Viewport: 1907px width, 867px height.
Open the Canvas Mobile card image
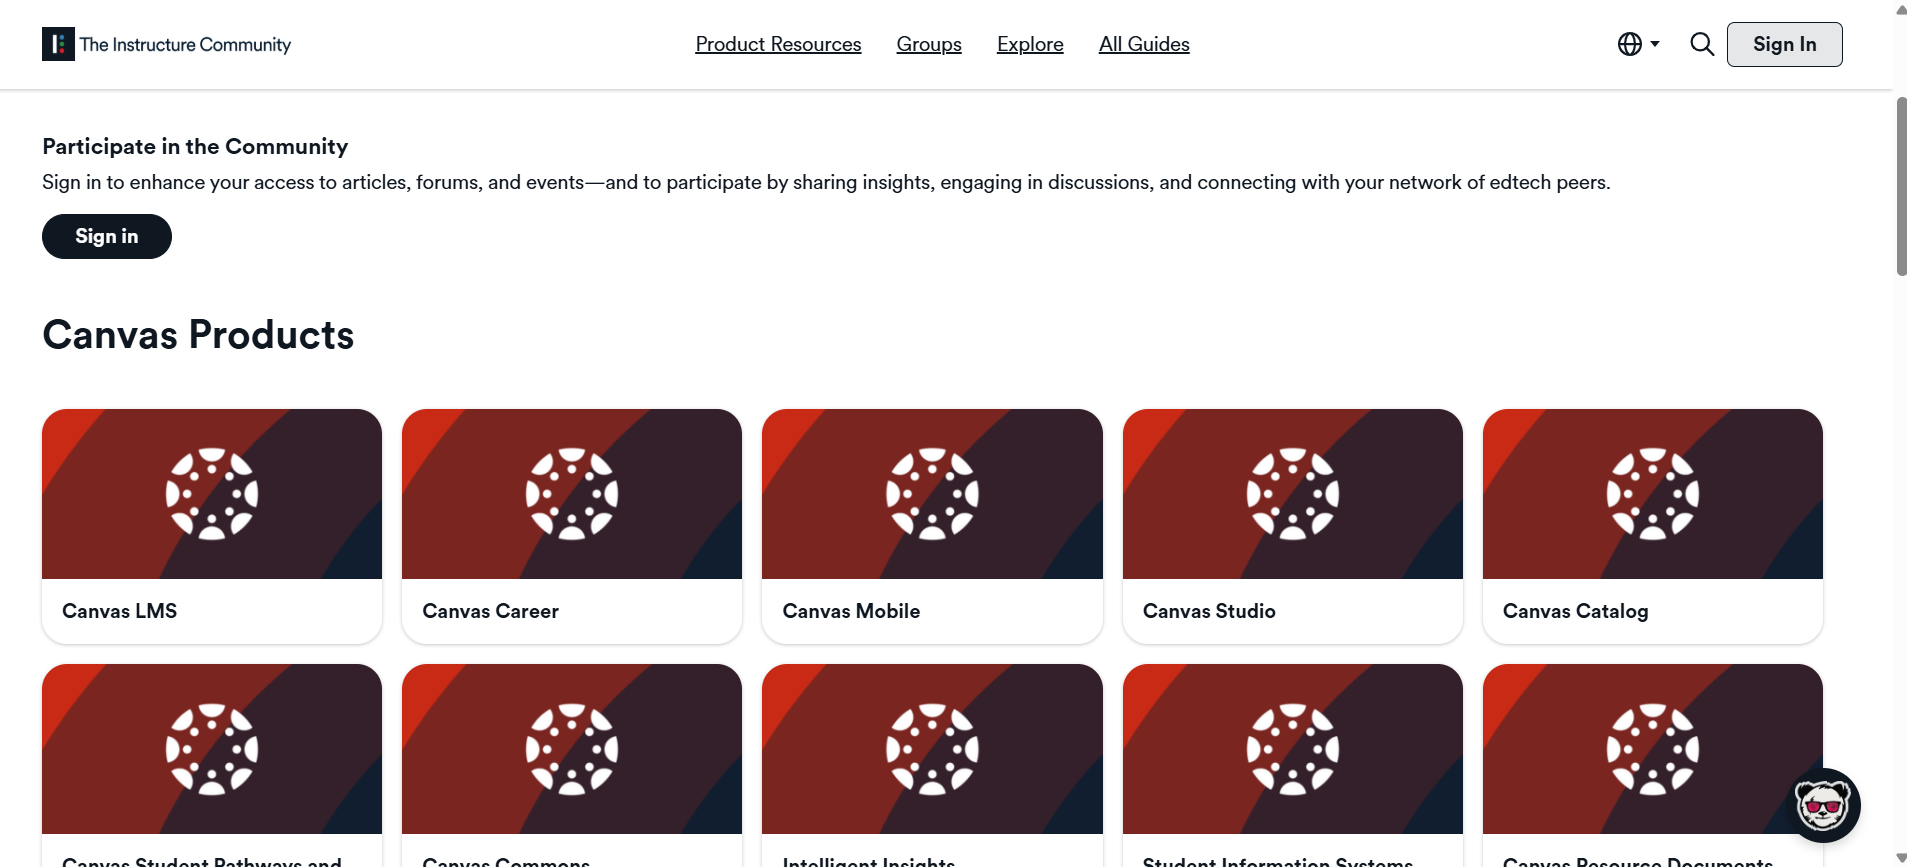tap(932, 494)
